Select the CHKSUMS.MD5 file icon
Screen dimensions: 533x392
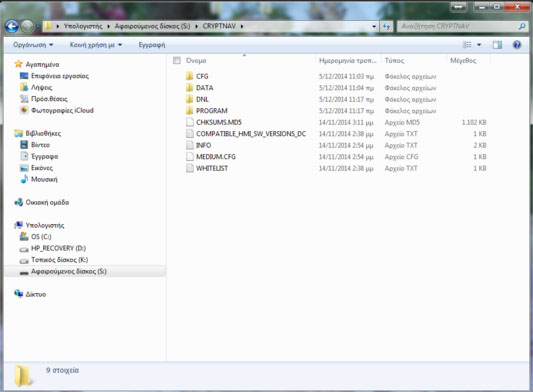190,122
